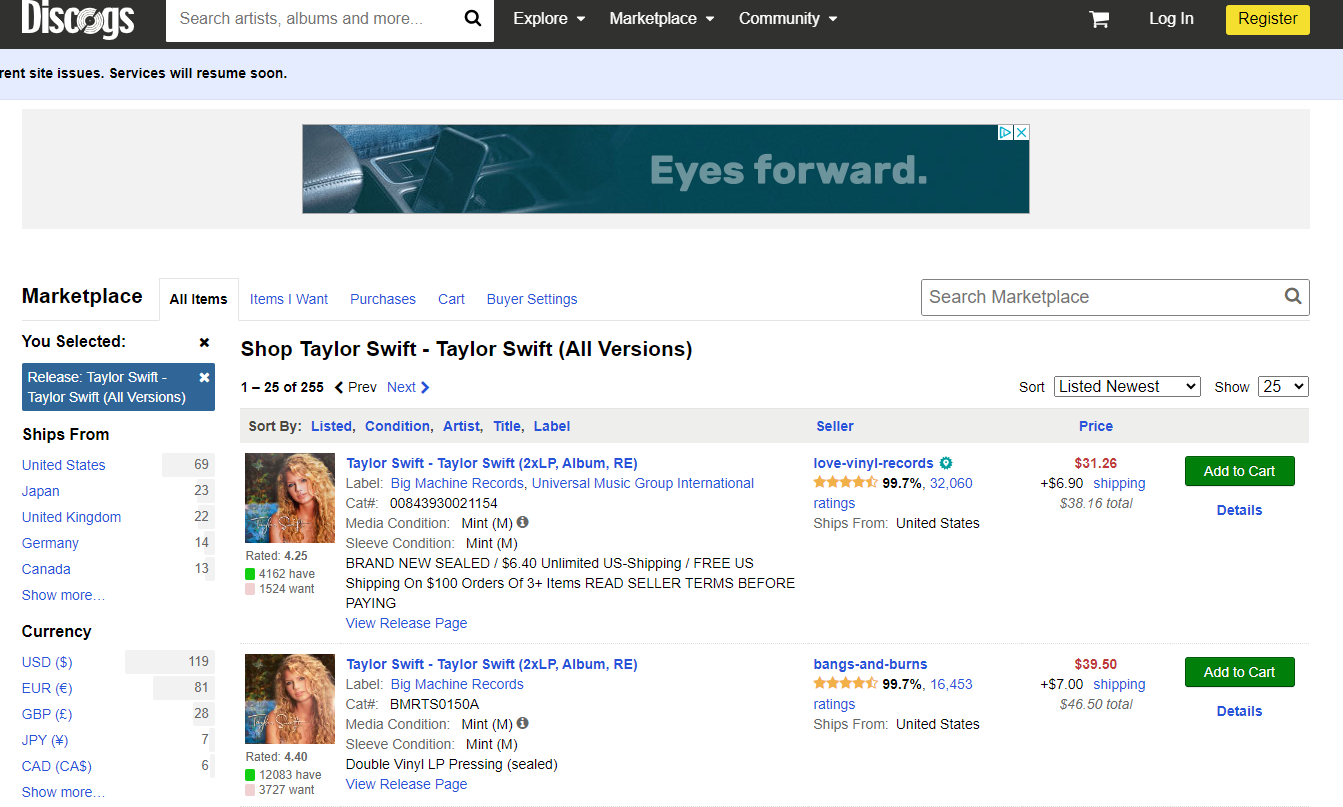This screenshot has height=807, width=1343.
Task: Expand the Explore menu
Action: (x=549, y=19)
